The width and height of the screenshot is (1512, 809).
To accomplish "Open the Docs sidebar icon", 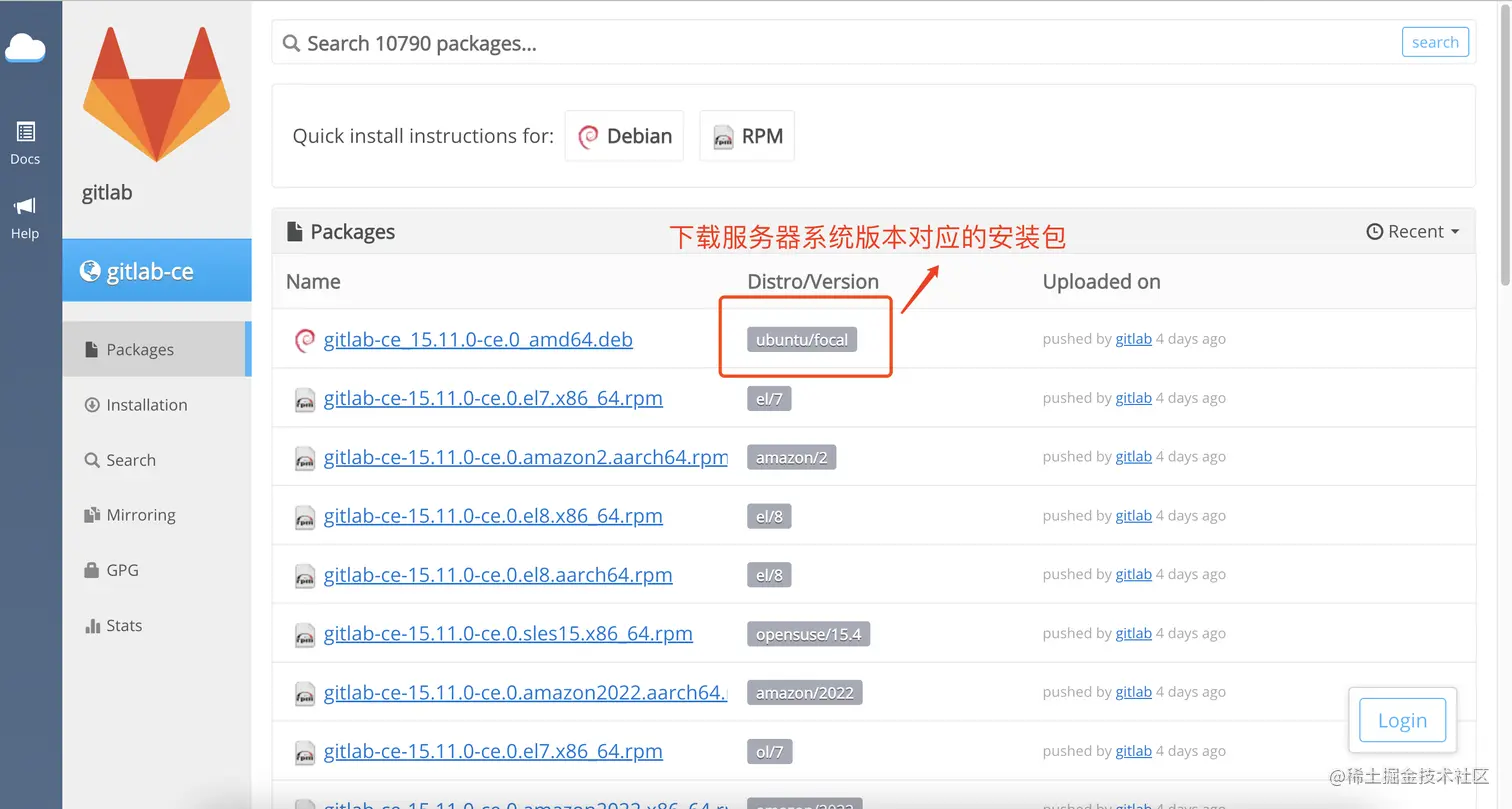I will coord(25,143).
